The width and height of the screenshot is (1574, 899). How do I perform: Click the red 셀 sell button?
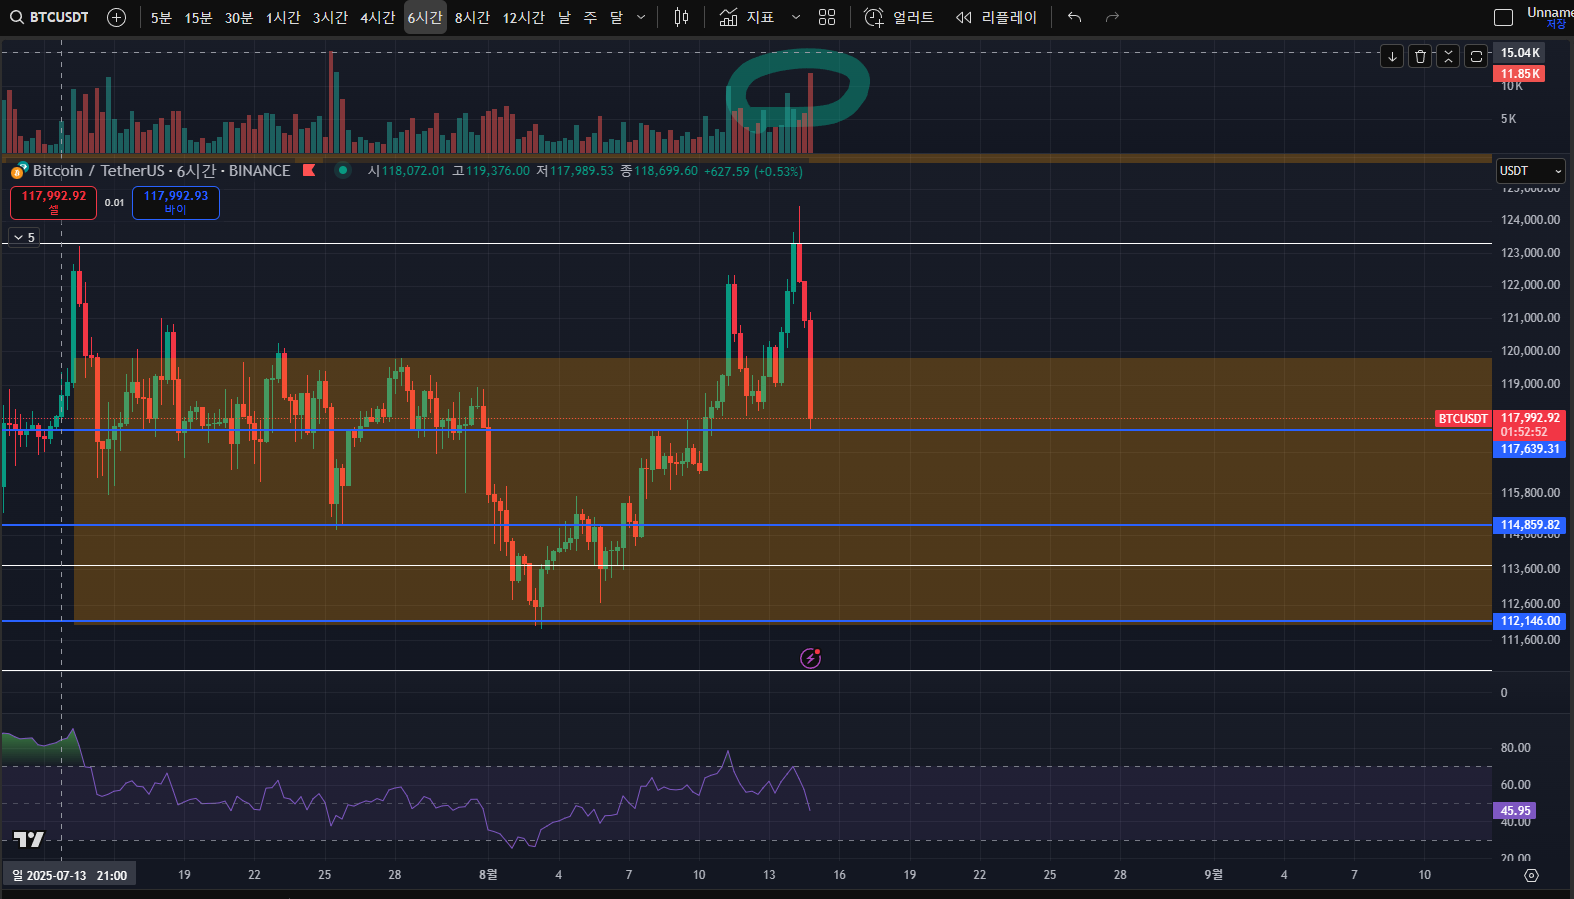[x=54, y=202]
